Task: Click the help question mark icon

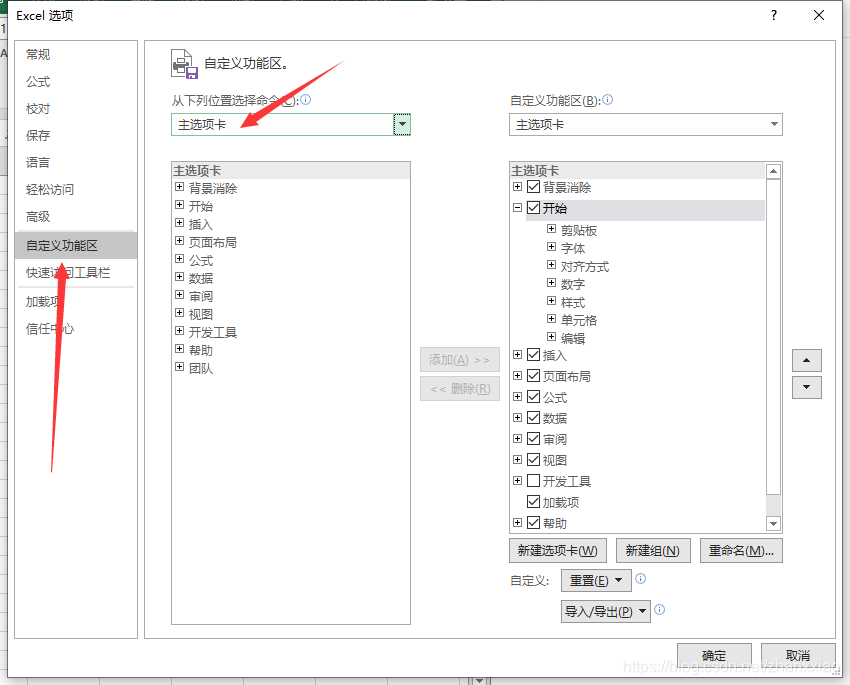Action: (x=774, y=15)
